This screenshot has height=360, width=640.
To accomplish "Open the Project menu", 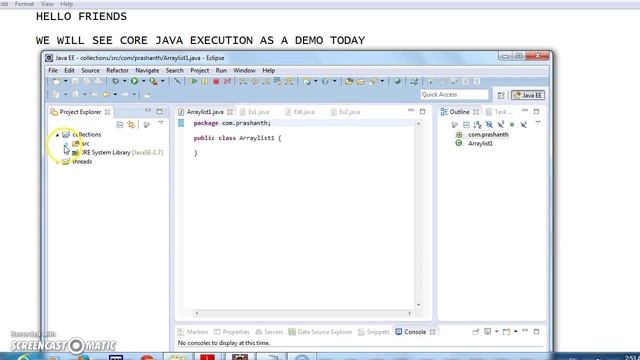I will (x=200, y=70).
